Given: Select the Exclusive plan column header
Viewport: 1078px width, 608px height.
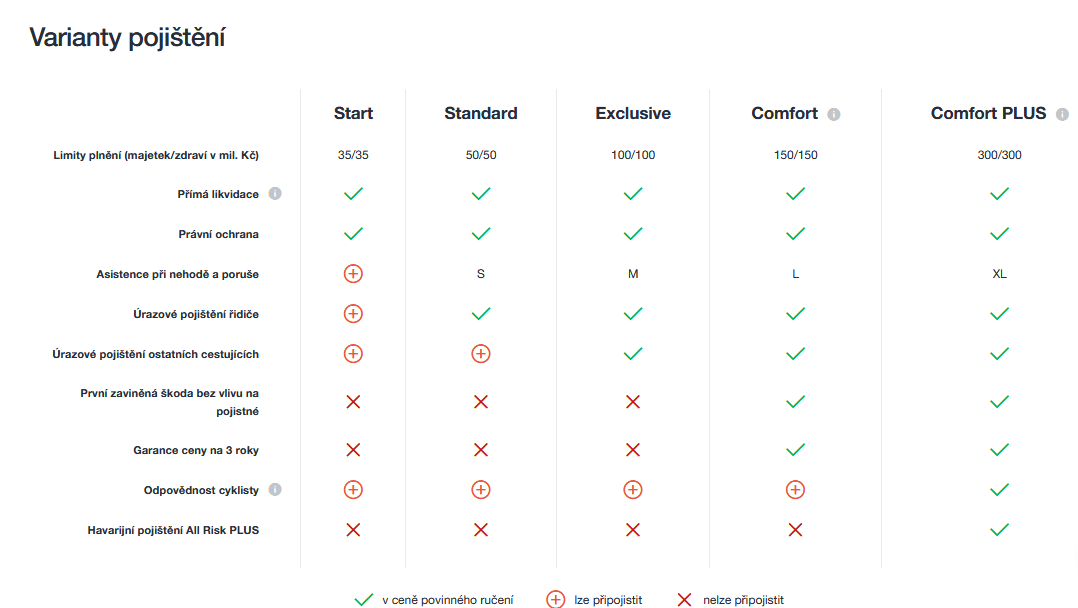Looking at the screenshot, I should pos(633,114).
